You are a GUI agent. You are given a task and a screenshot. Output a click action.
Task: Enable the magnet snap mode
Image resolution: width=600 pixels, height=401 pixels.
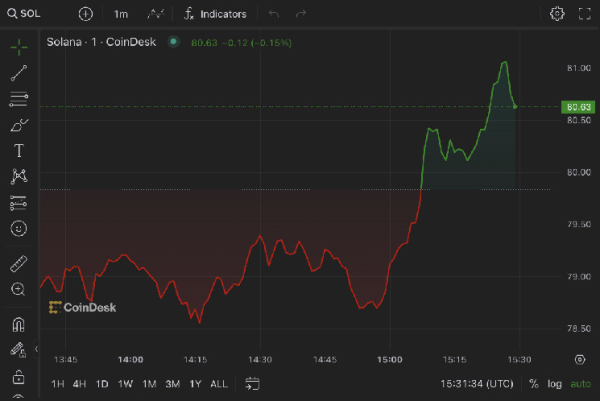(x=18, y=325)
